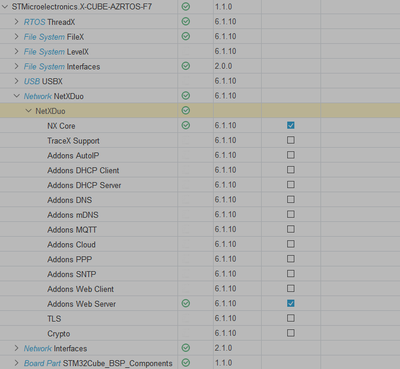
Task: Collapse the Network NetXDuo node
Action: pos(17,96)
